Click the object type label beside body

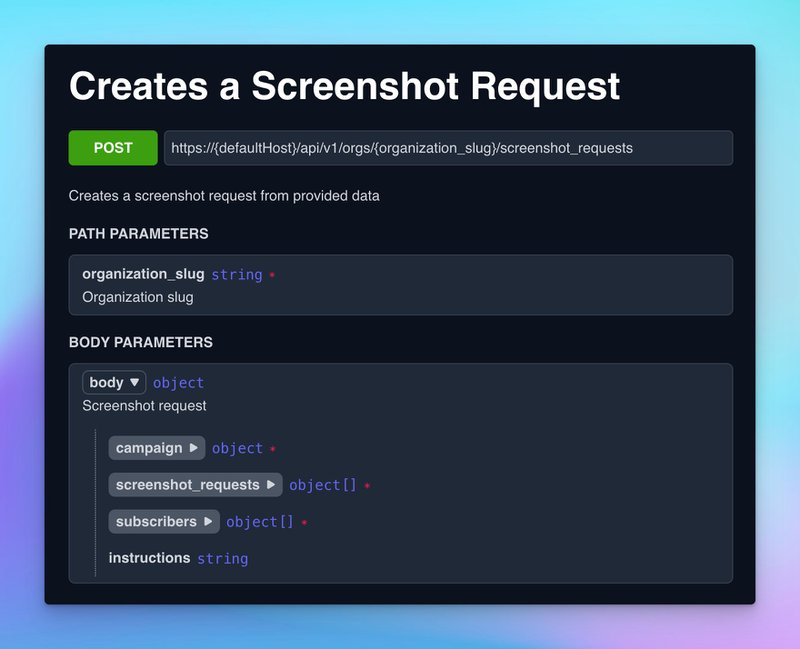(179, 381)
